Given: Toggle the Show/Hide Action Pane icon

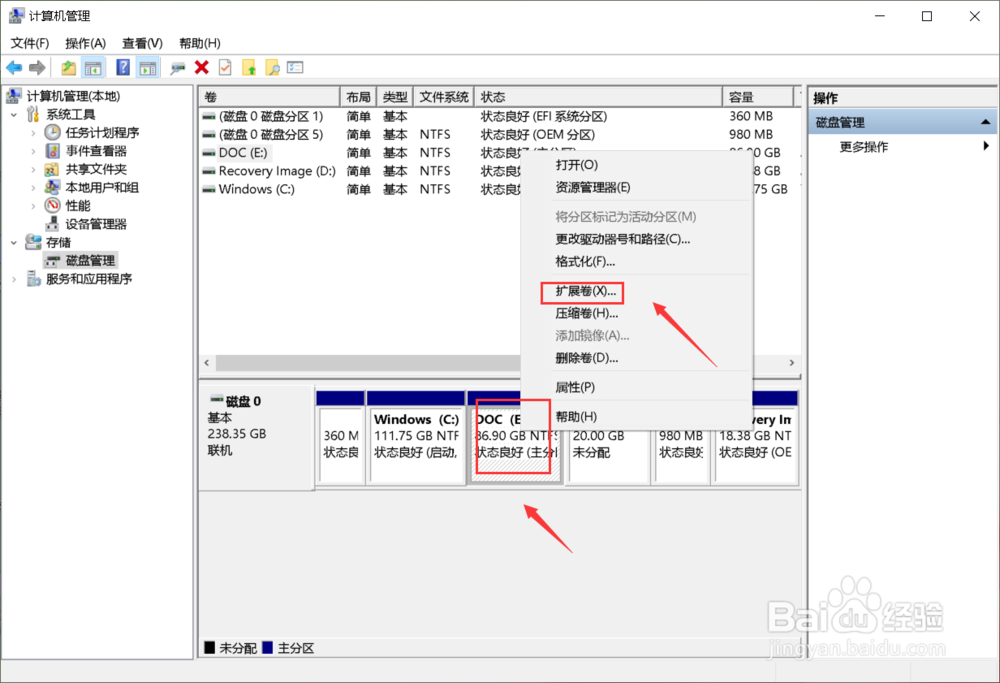Looking at the screenshot, I should click(148, 68).
